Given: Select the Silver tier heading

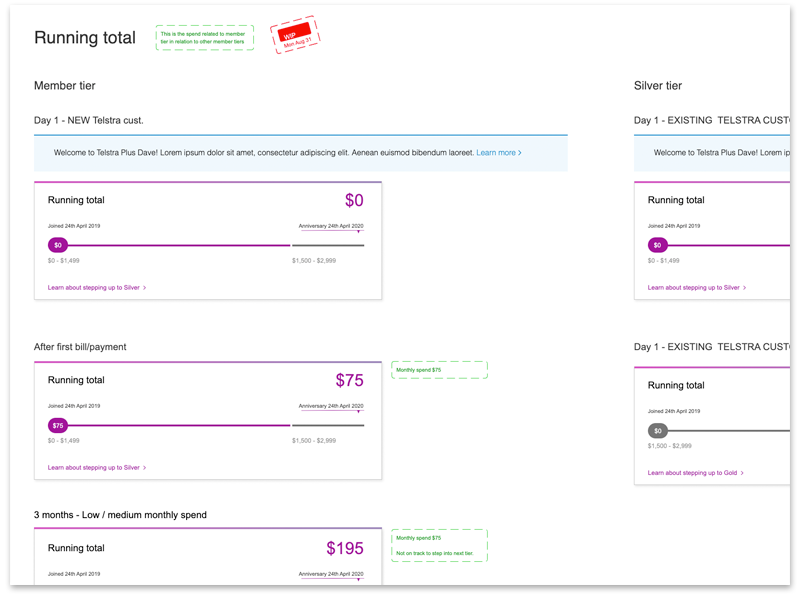Looking at the screenshot, I should click(x=658, y=86).
